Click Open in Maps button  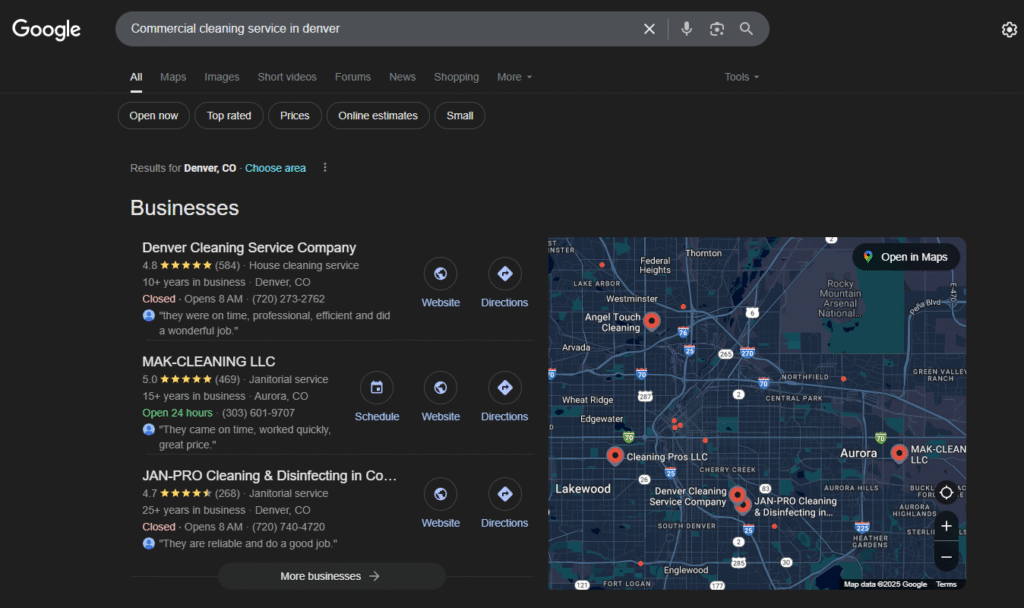click(x=906, y=257)
